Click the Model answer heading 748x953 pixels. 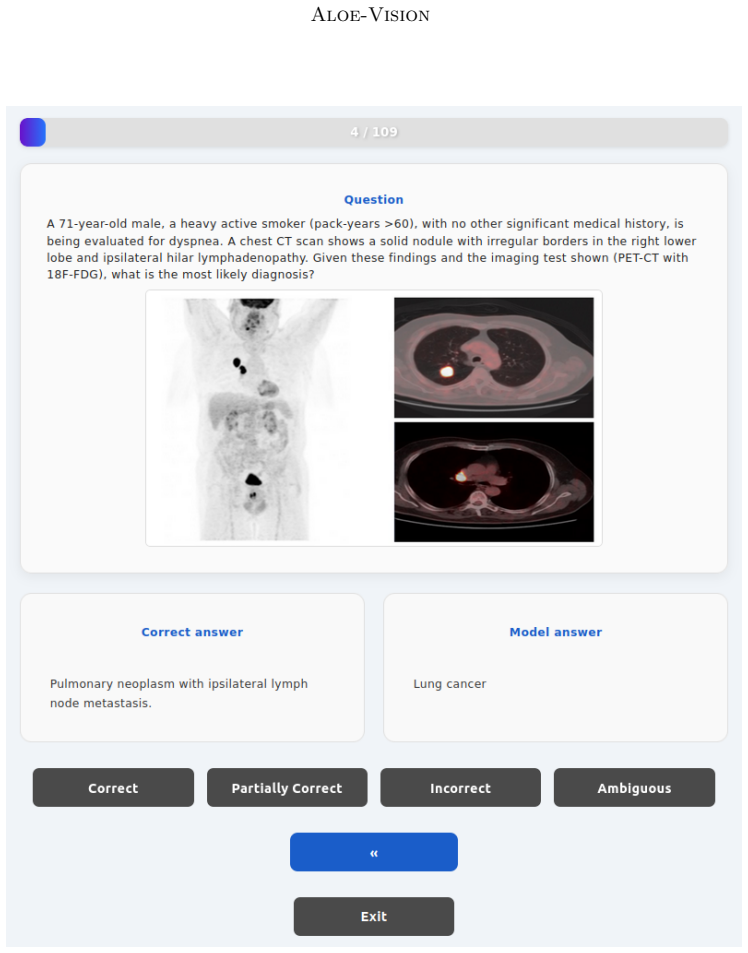pyautogui.click(x=555, y=632)
